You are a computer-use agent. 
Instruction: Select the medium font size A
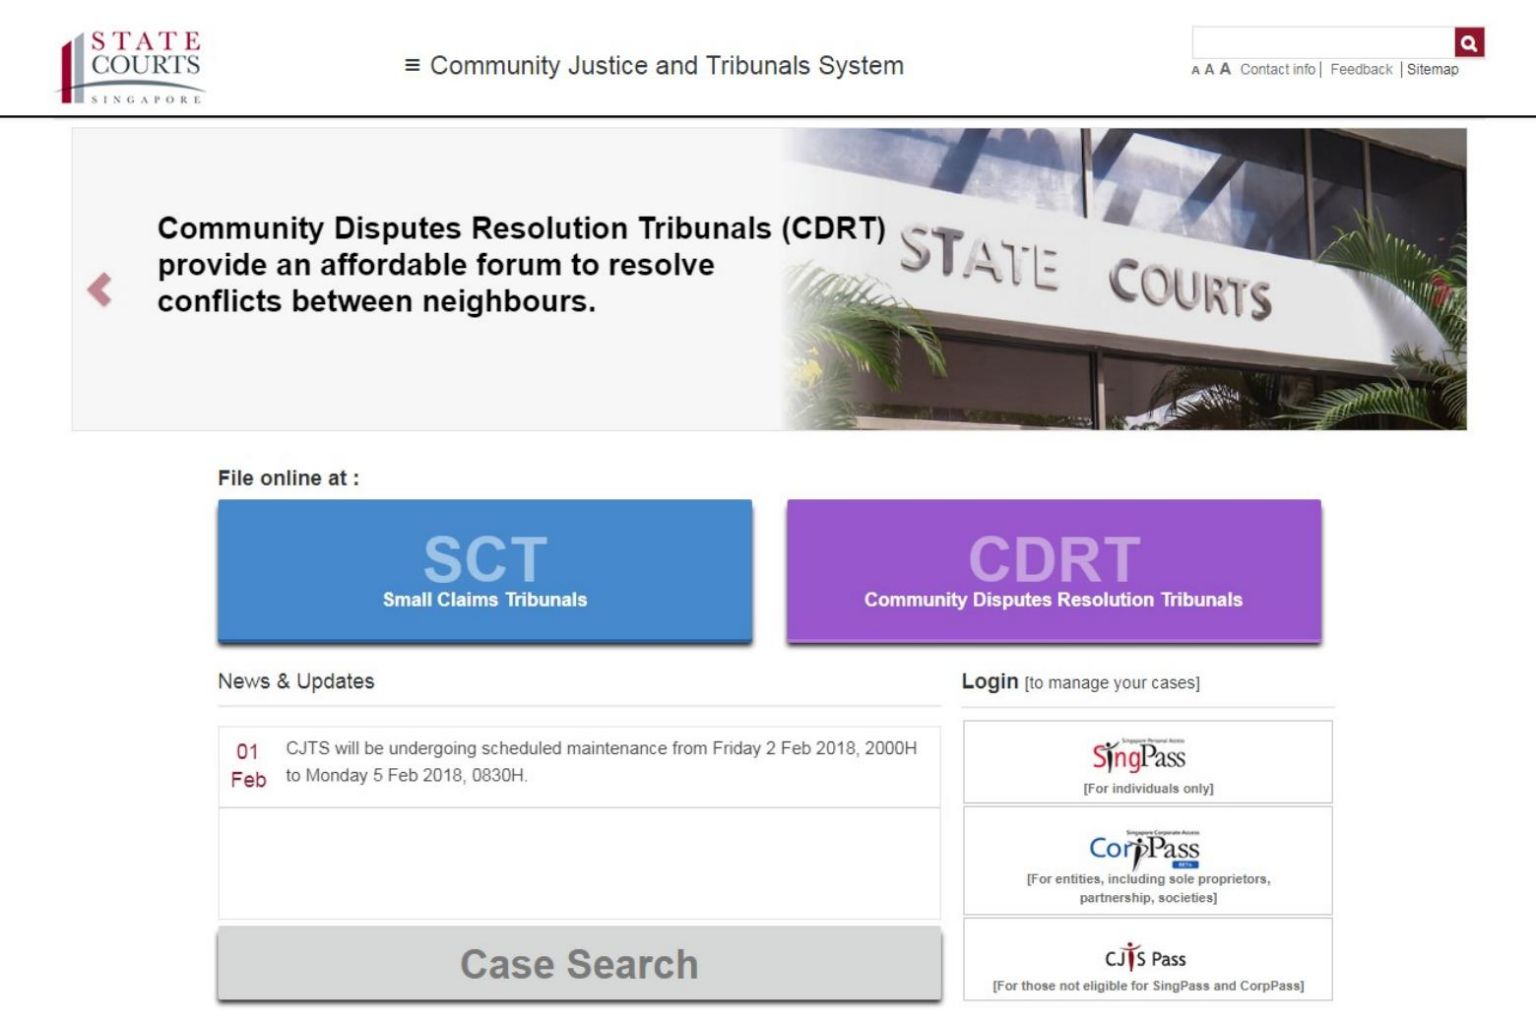1209,70
